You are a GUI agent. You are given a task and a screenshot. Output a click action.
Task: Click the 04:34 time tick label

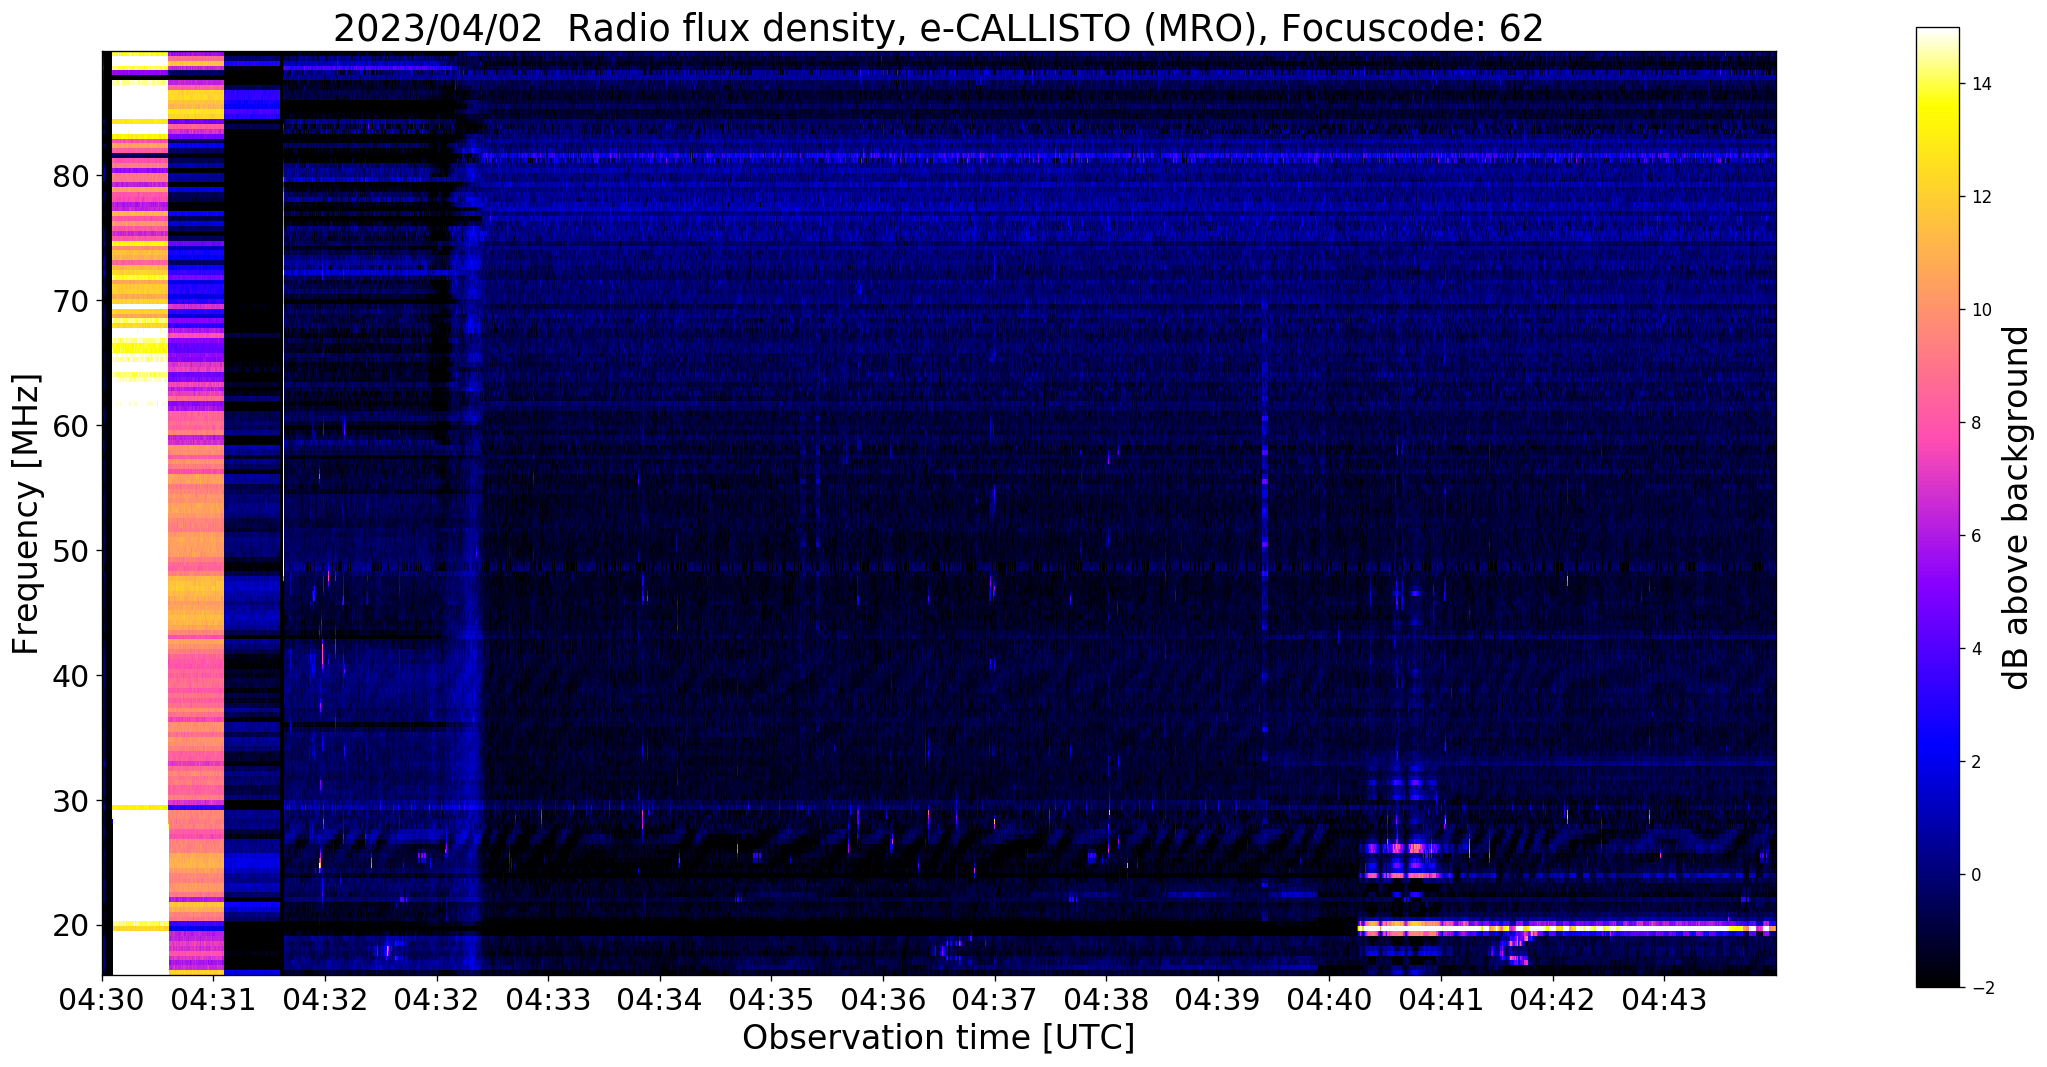click(x=660, y=999)
